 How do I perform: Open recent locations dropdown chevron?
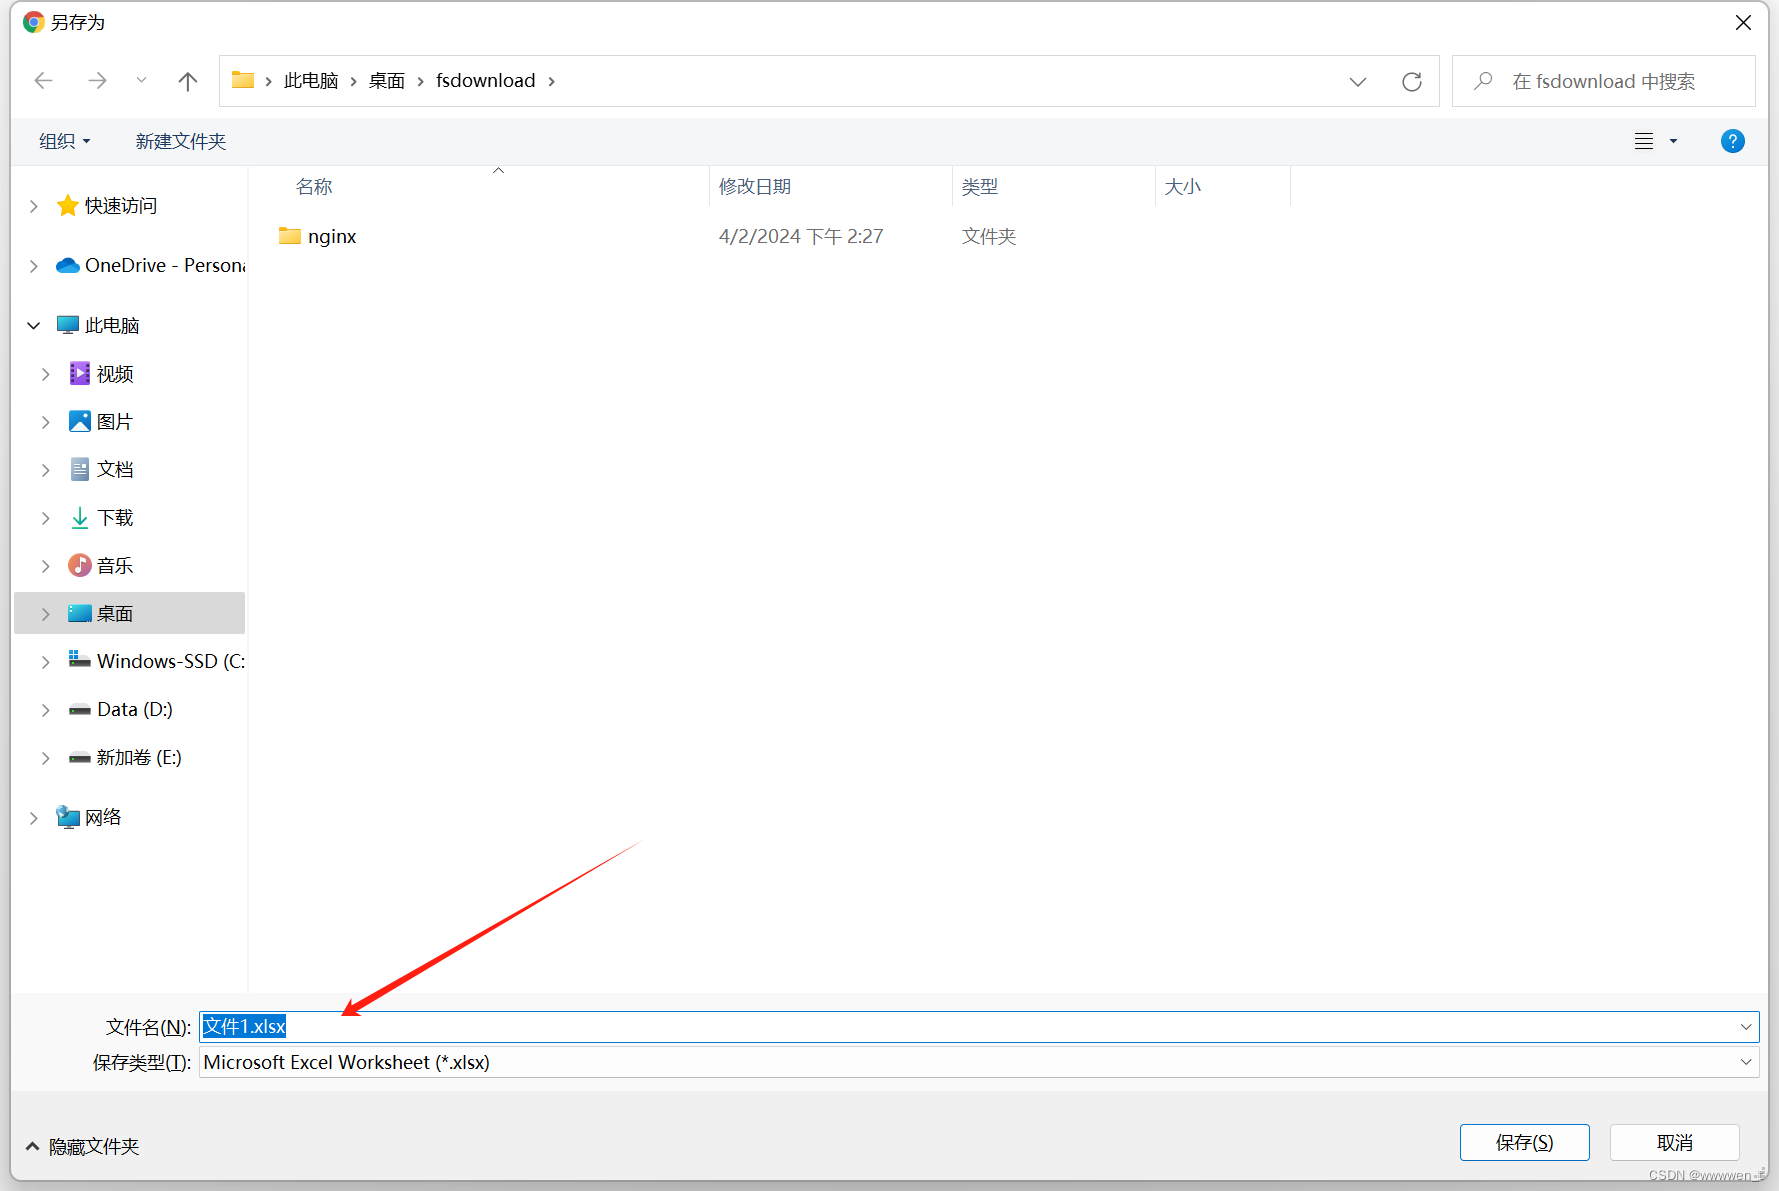click(x=141, y=81)
